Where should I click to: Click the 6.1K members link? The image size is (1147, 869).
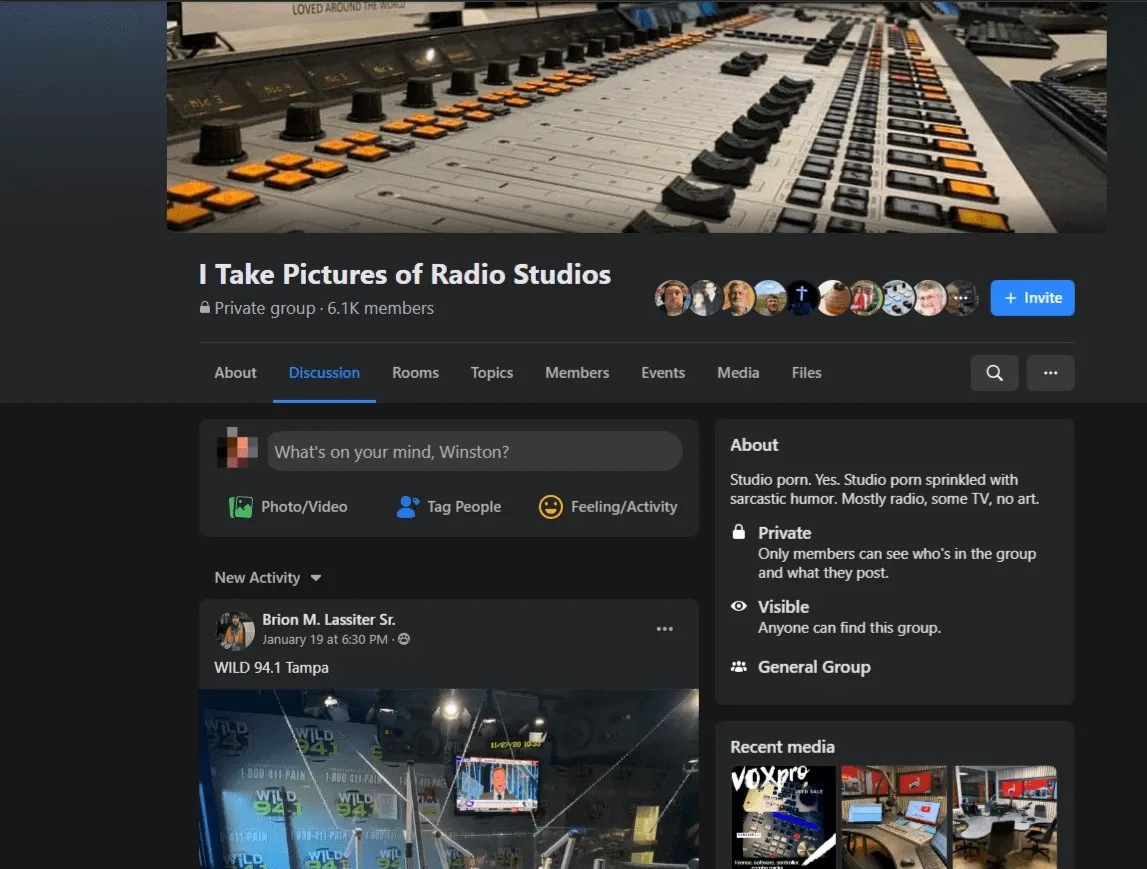[x=380, y=308]
